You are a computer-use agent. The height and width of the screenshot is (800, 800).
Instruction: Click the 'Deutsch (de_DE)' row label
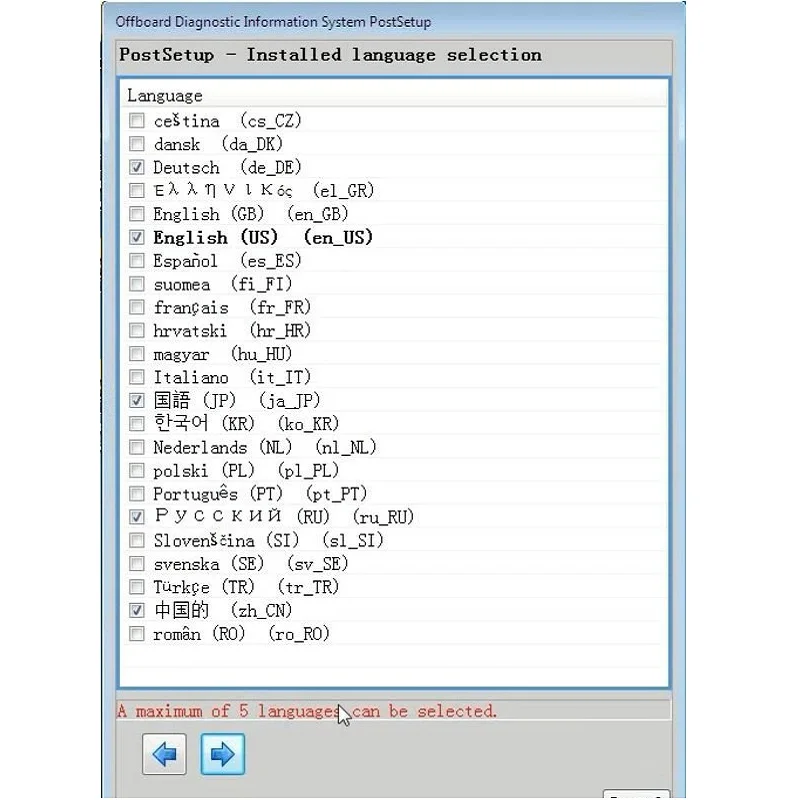click(x=228, y=168)
